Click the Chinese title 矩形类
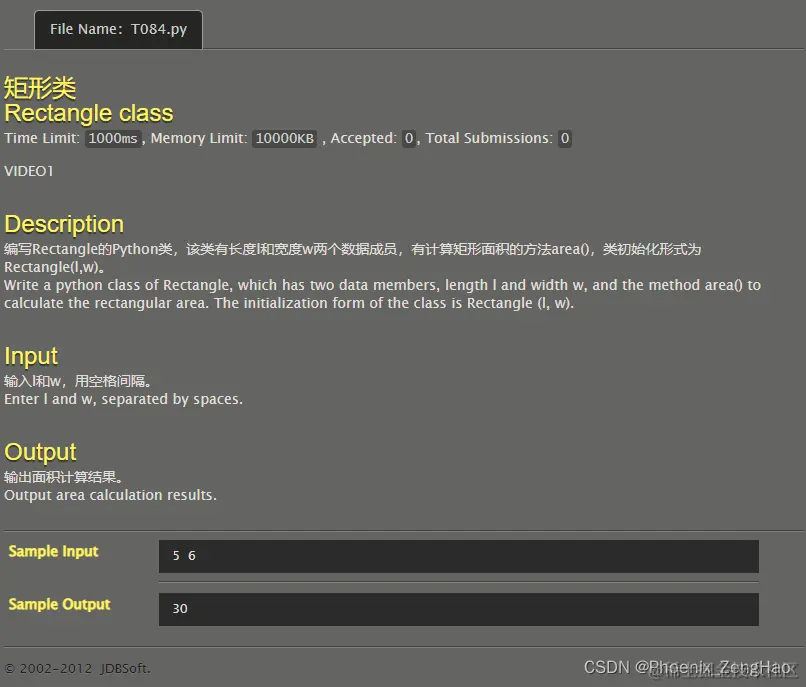This screenshot has height=687, width=806. 40,88
